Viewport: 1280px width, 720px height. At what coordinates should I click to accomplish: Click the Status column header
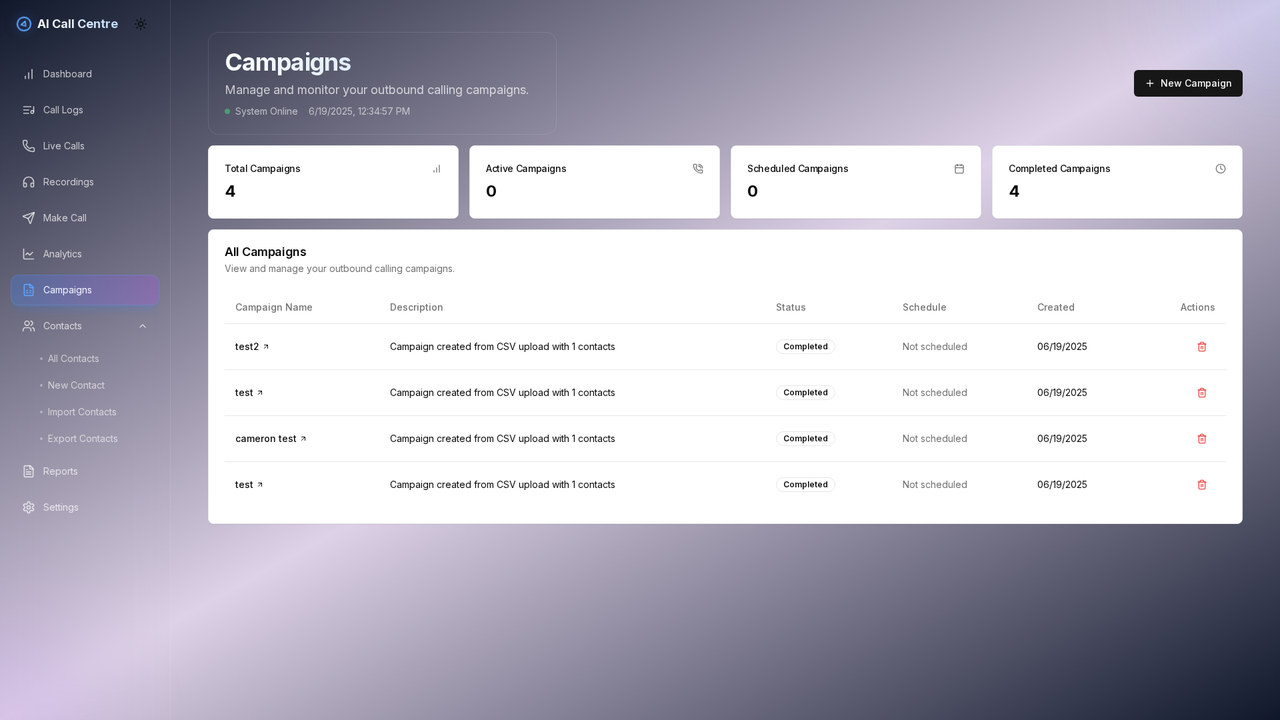tap(791, 307)
